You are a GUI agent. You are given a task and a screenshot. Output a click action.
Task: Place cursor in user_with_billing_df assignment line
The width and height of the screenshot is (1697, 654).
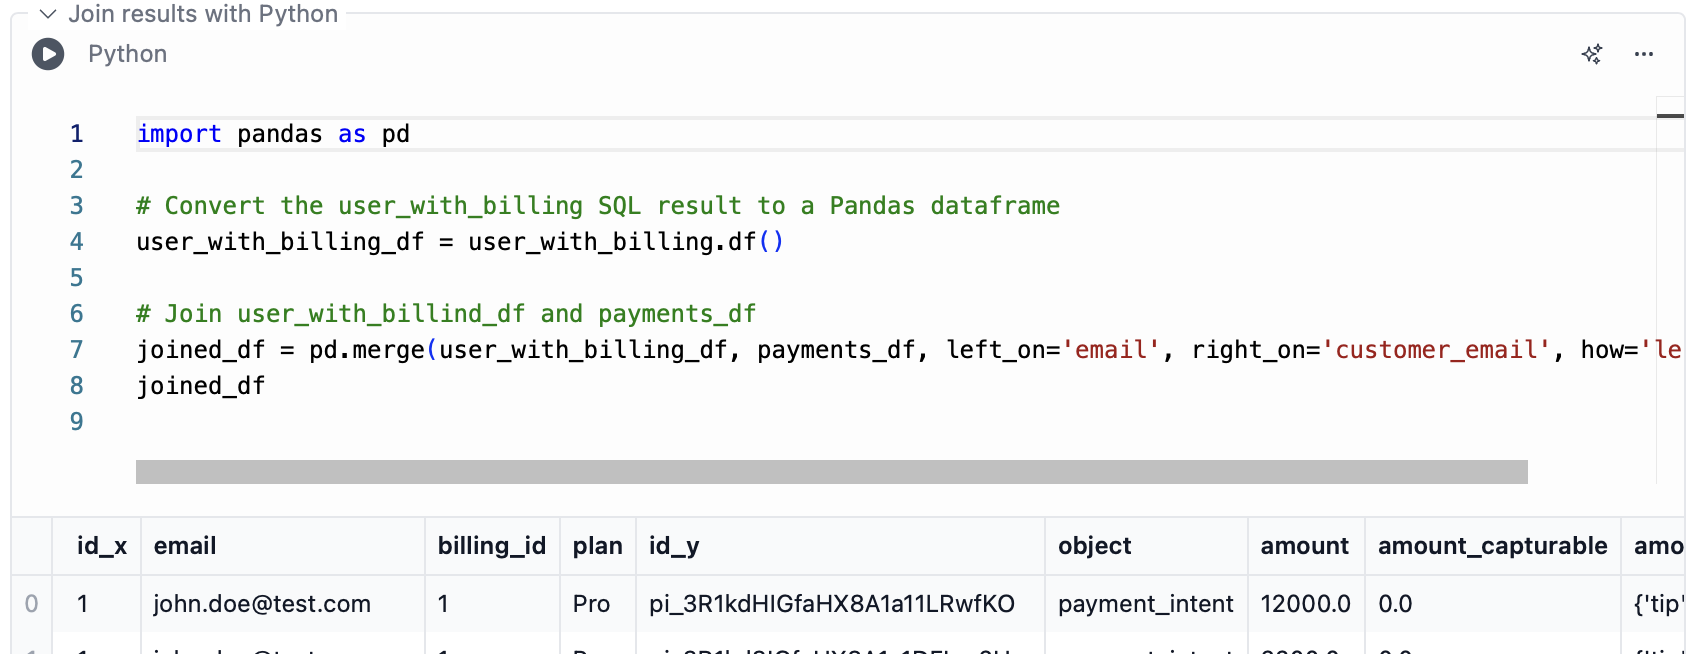click(x=460, y=242)
